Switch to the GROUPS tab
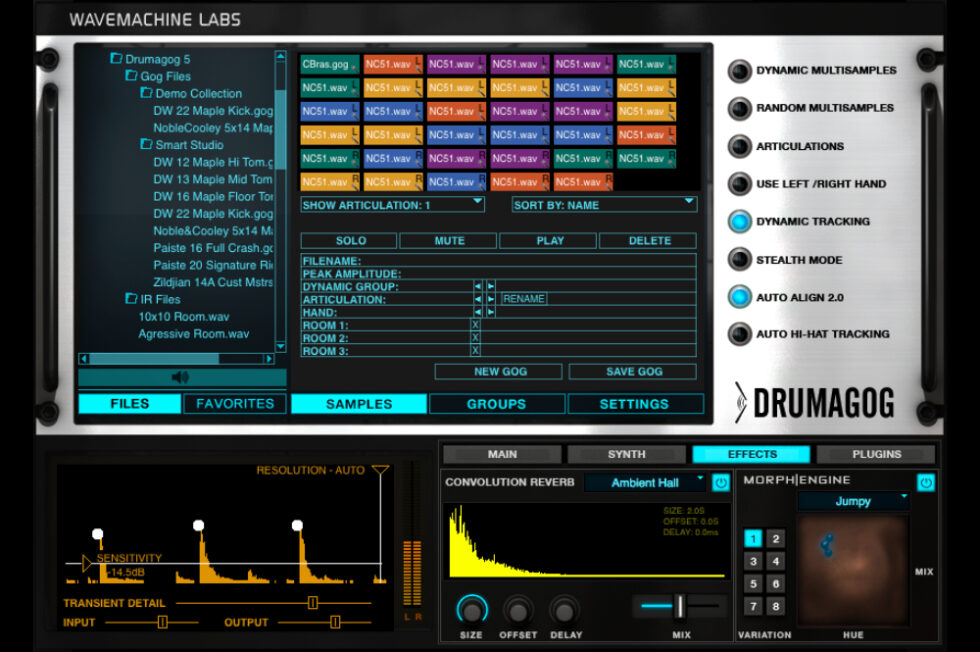Viewport: 980px width, 652px height. (497, 404)
